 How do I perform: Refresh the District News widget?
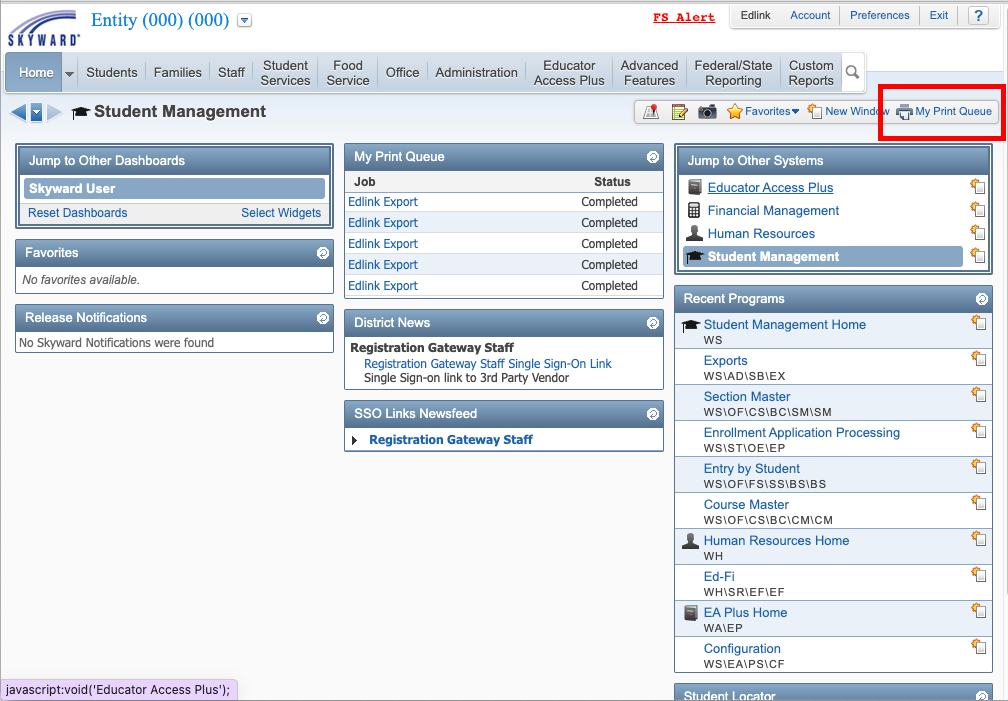652,323
